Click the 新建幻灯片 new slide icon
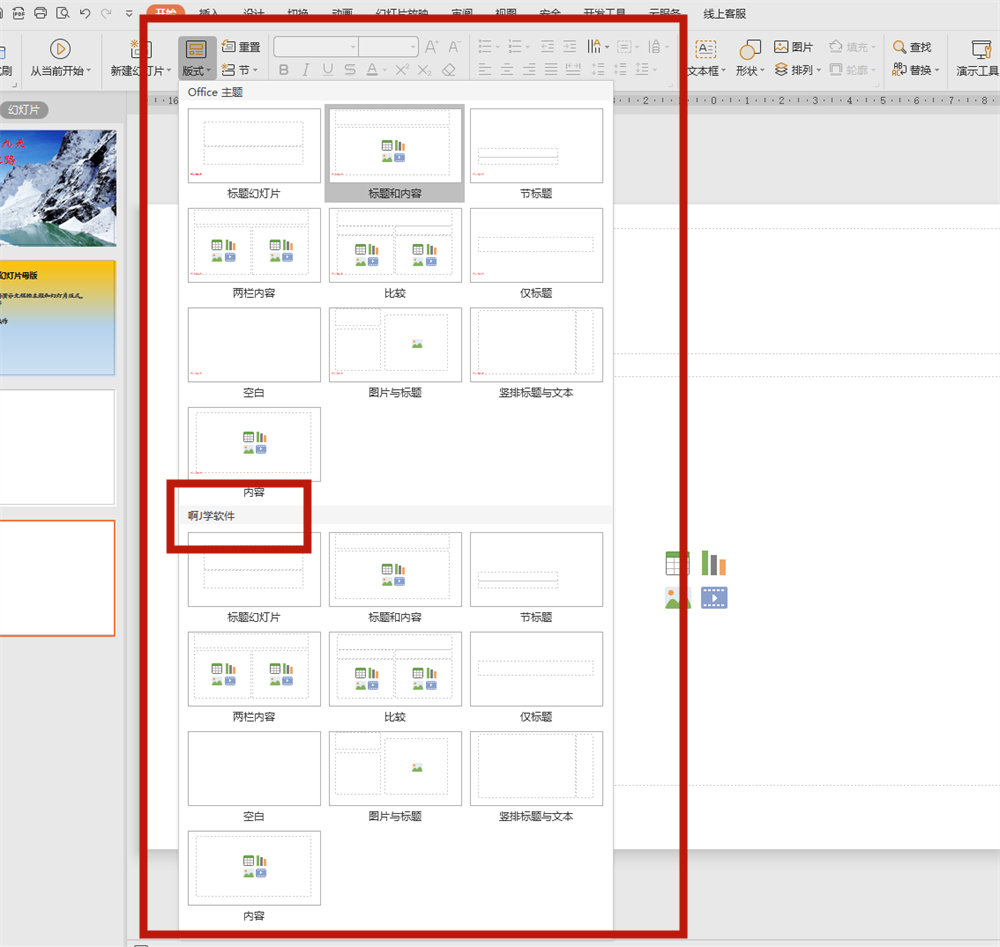 click(140, 49)
